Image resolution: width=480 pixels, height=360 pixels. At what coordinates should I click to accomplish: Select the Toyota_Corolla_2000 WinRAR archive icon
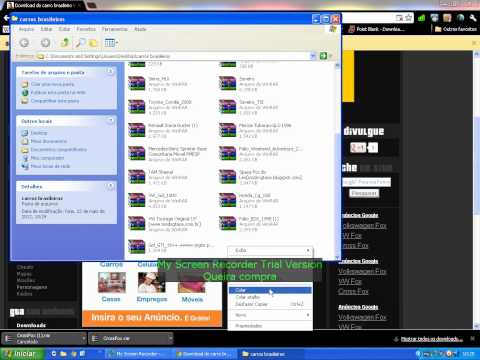click(x=137, y=107)
